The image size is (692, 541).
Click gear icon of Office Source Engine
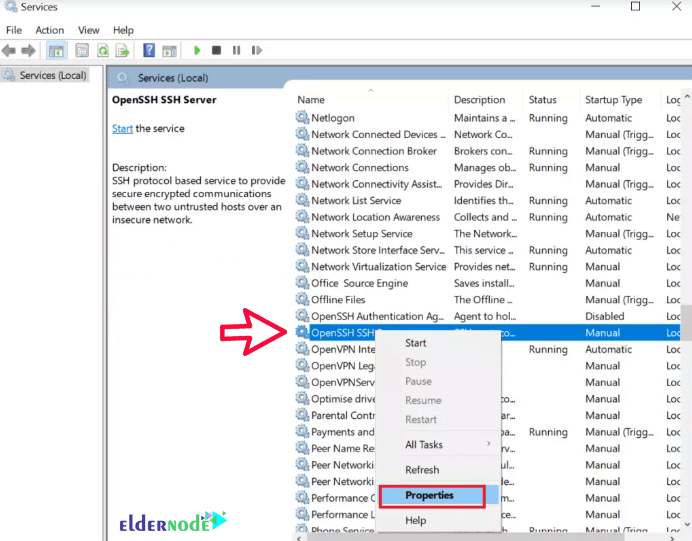[302, 282]
